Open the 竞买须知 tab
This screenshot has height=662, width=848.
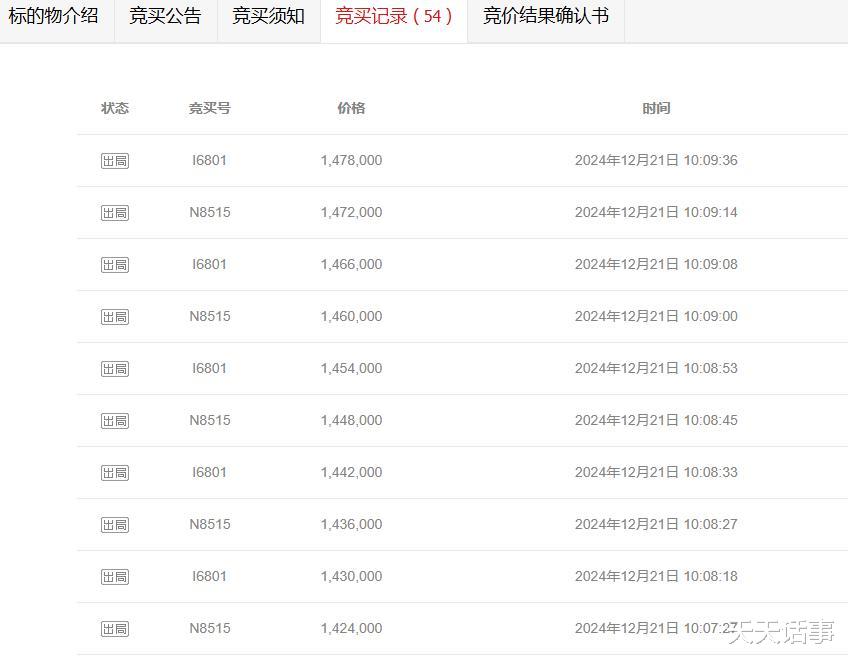(x=269, y=16)
